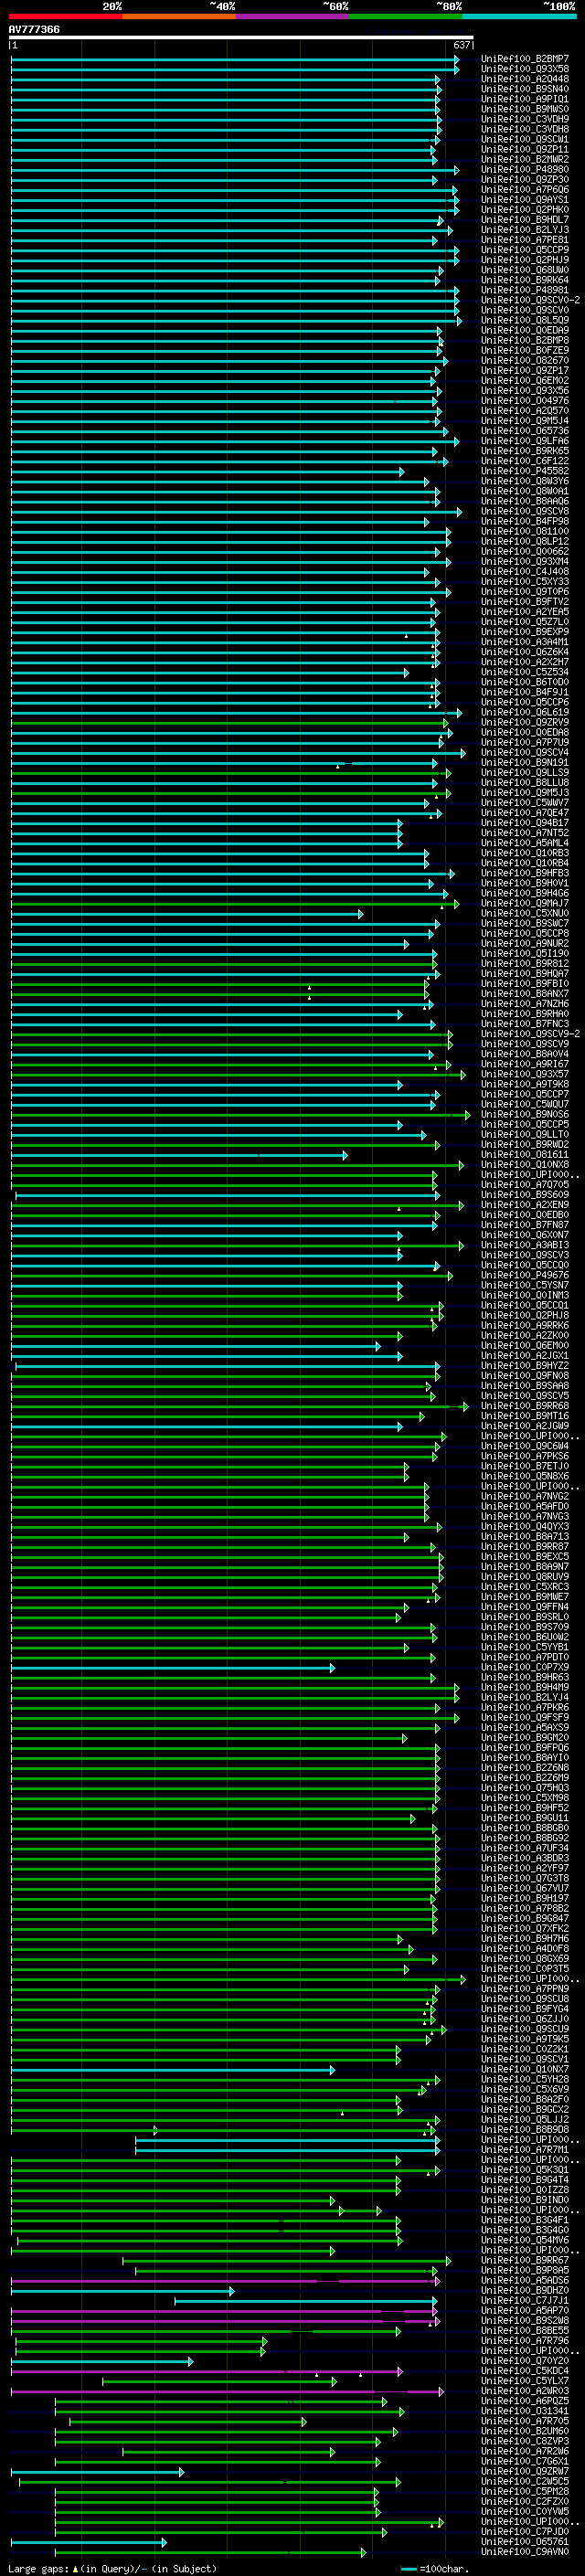Viewport: 585px width, 2576px height.
Task: Open UniRef100_B9N0S6 hit label
Action: [x=524, y=1114]
